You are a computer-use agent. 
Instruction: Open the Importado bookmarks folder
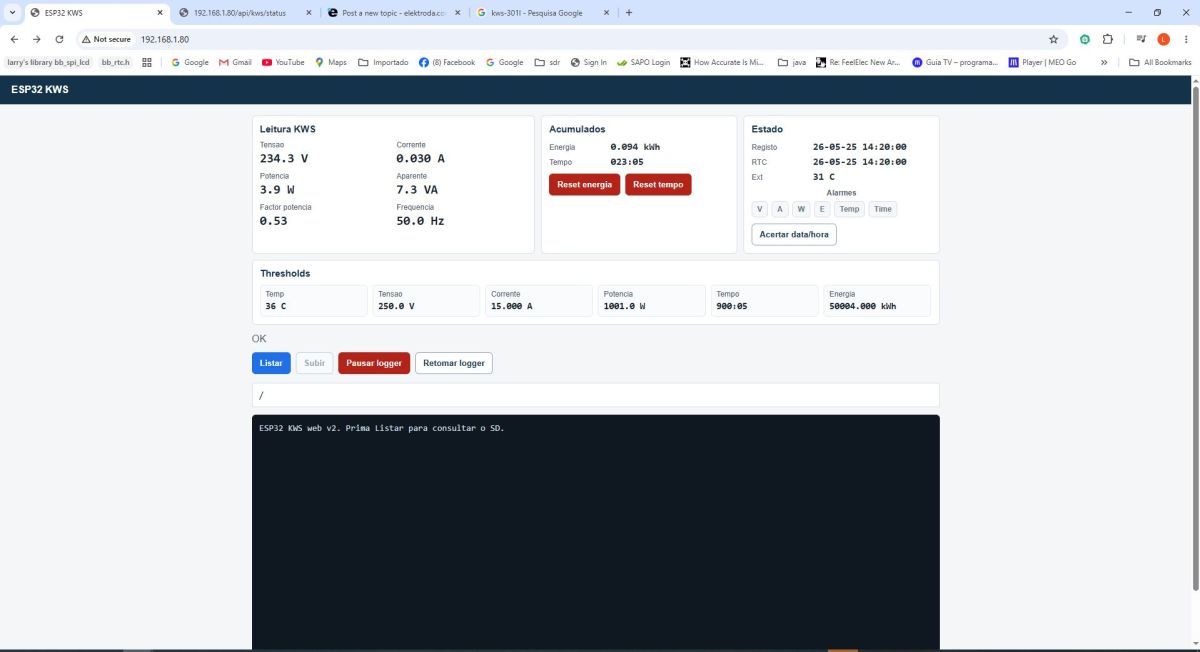(383, 62)
